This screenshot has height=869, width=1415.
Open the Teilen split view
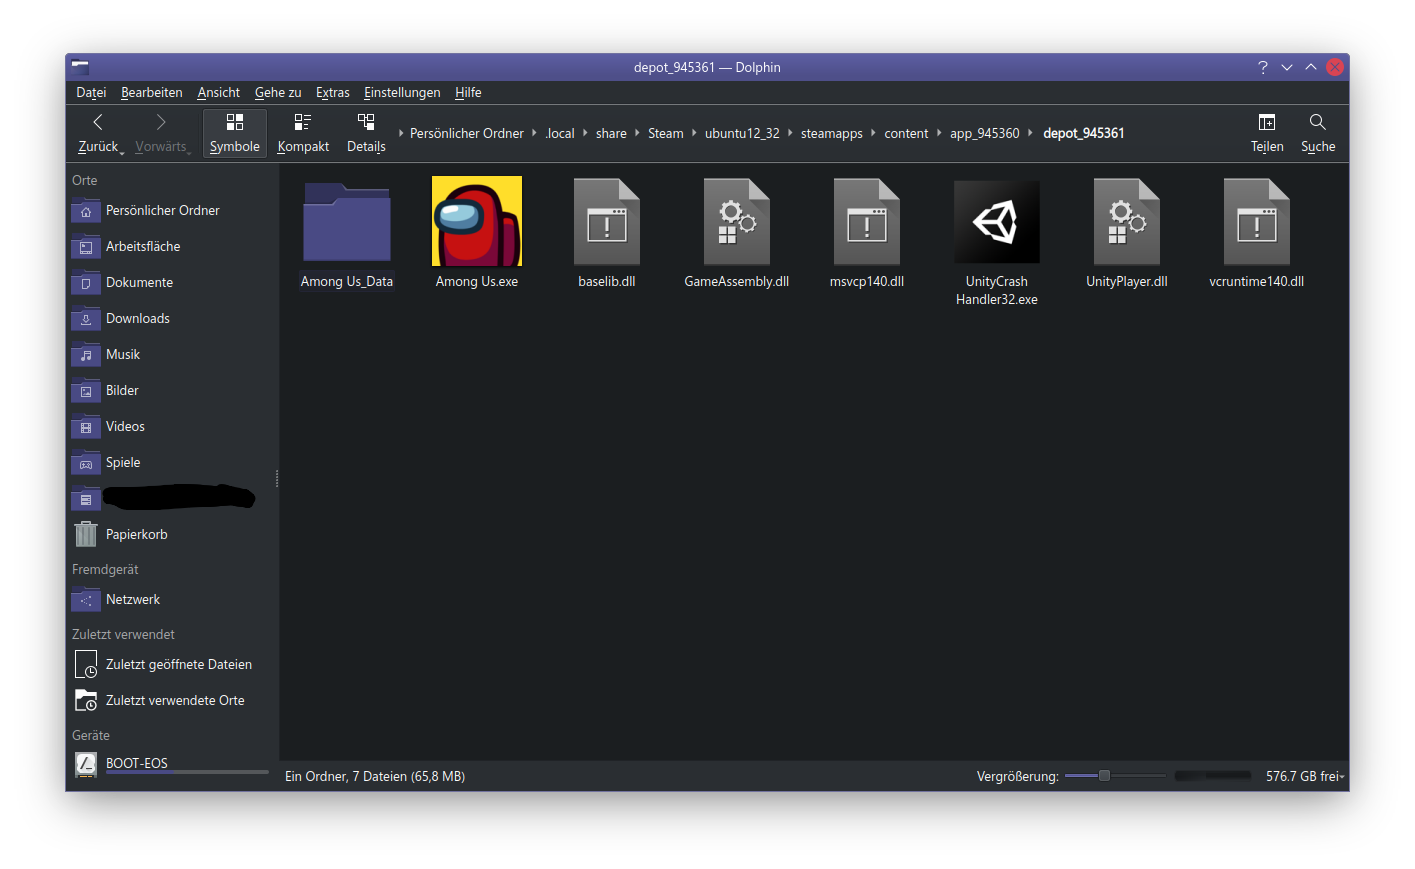1267,133
